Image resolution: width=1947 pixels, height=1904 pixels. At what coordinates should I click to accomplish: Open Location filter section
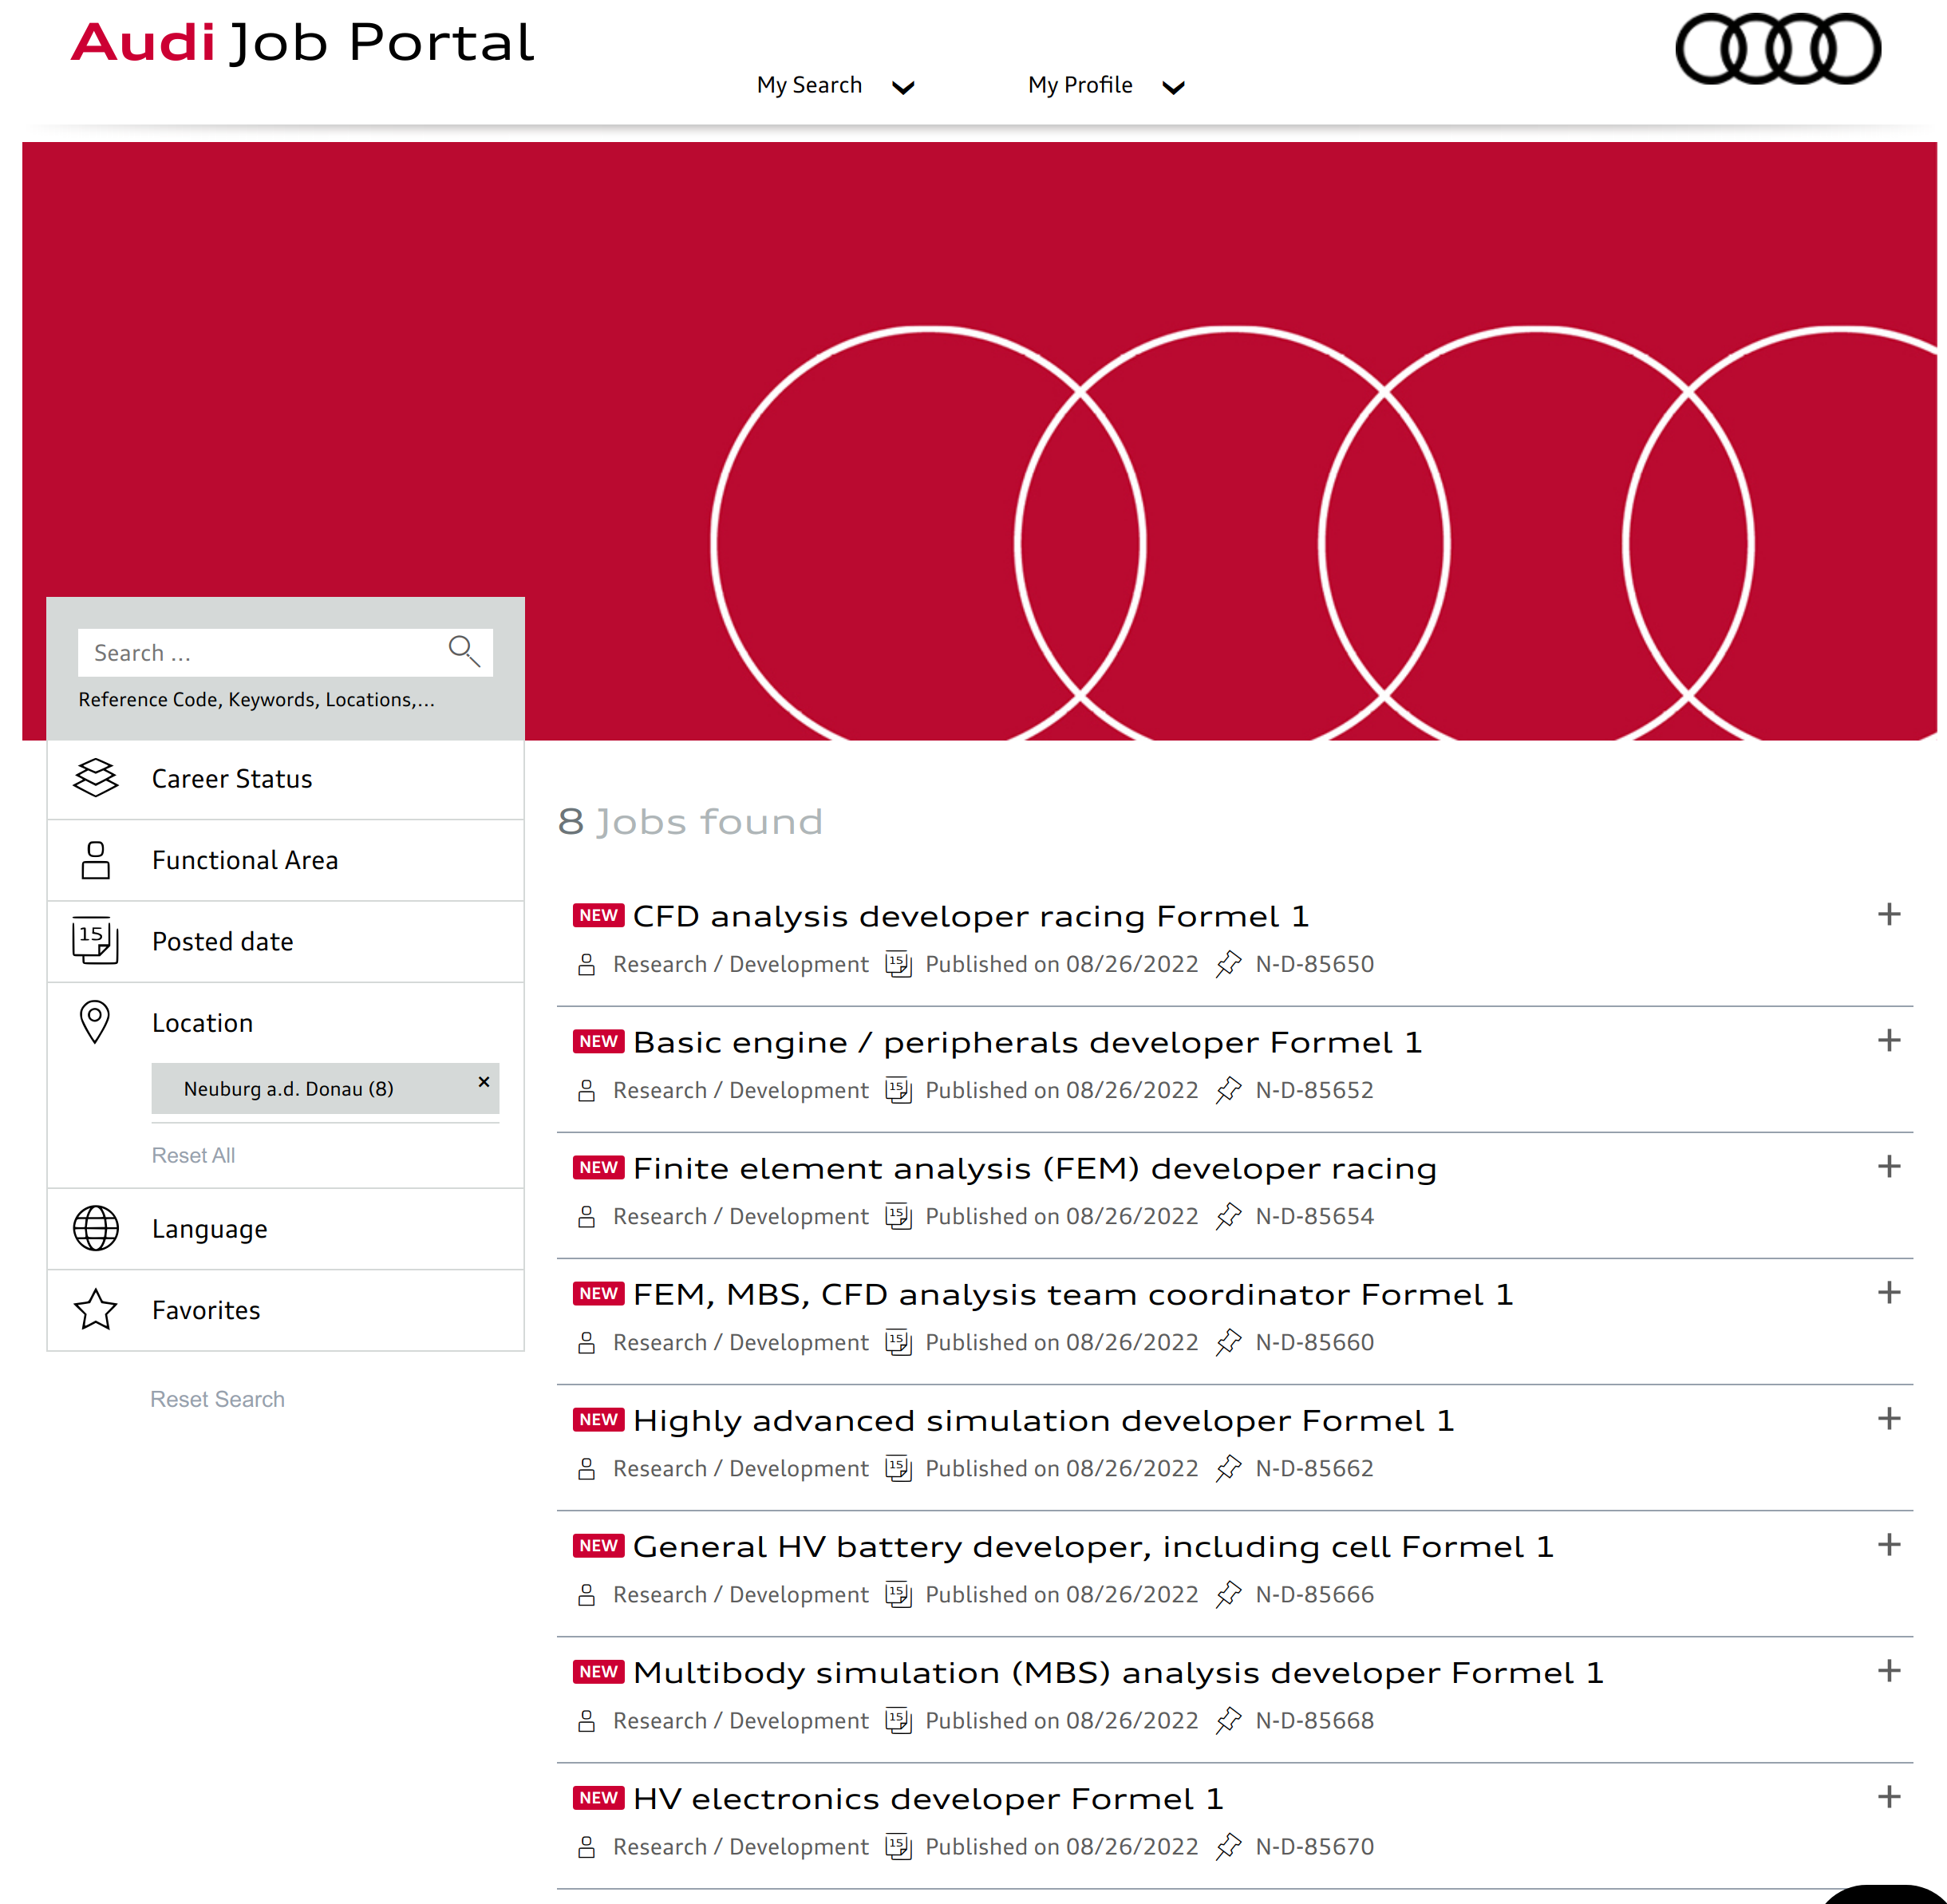pyautogui.click(x=285, y=1022)
